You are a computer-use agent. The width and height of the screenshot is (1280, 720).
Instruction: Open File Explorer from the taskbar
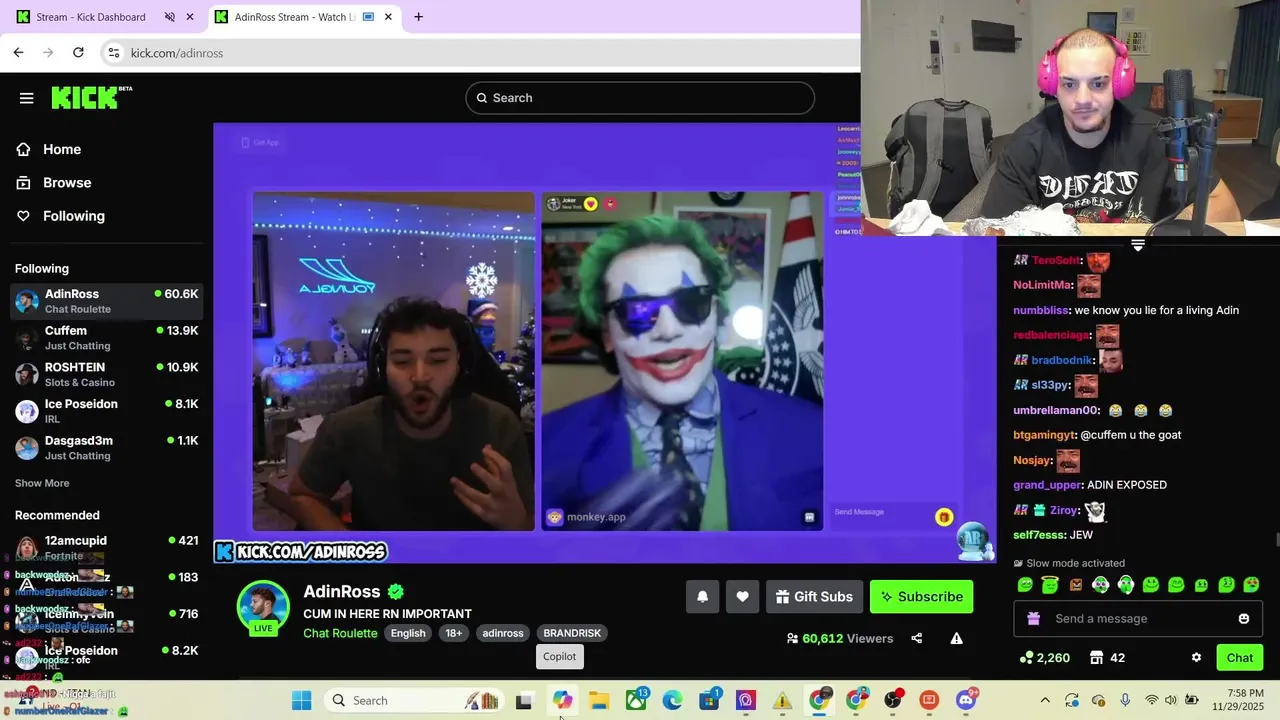coord(599,701)
